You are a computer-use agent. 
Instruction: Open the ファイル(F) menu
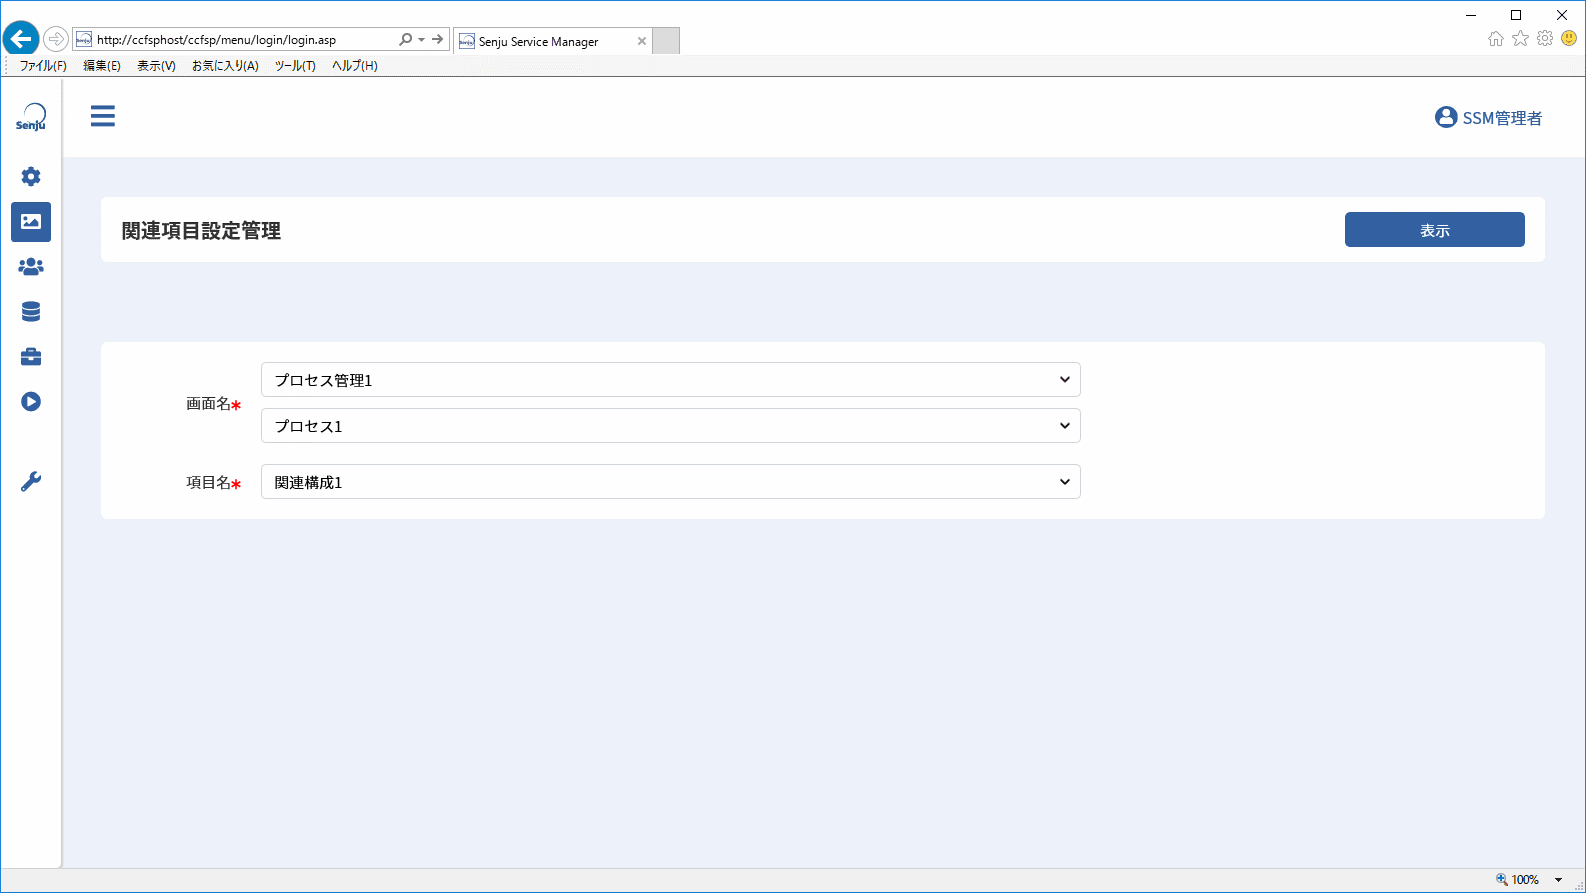tap(43, 66)
